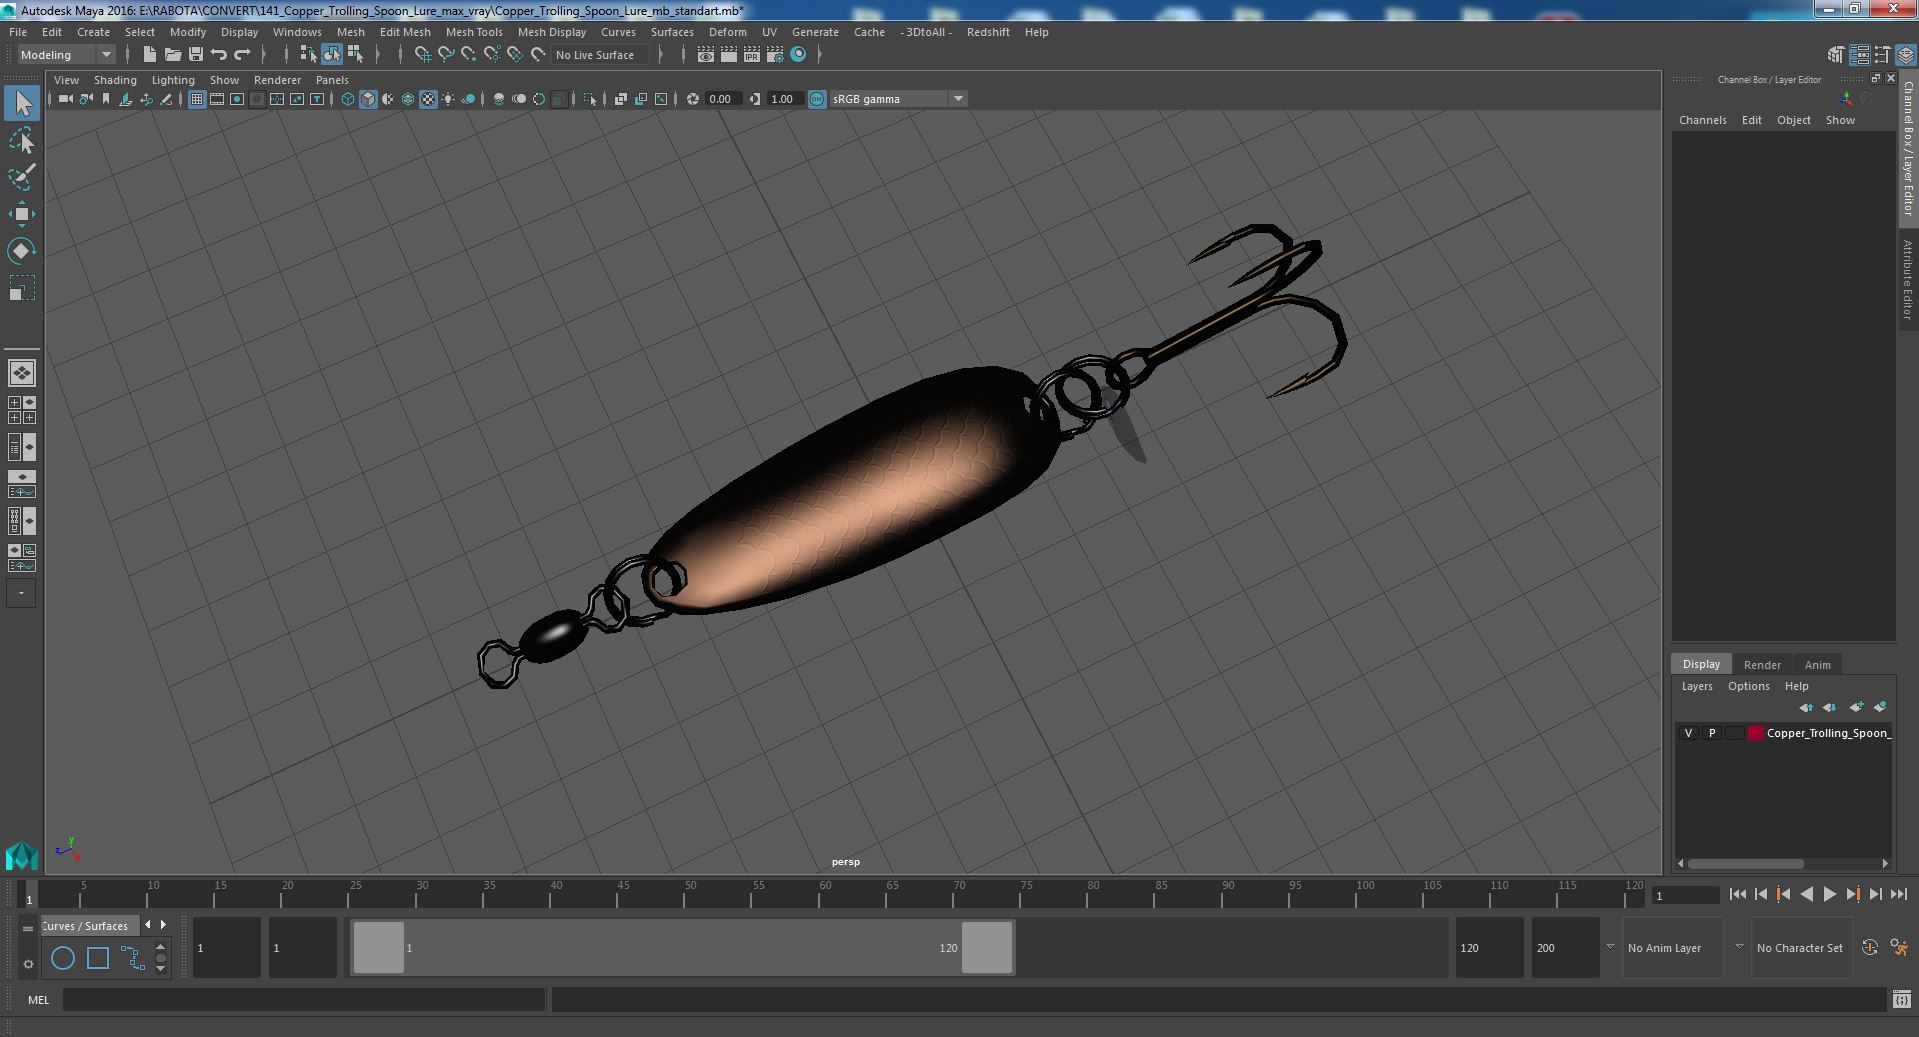Toggle layer visibility V box
Viewport: 1919px width, 1037px height.
click(1689, 733)
